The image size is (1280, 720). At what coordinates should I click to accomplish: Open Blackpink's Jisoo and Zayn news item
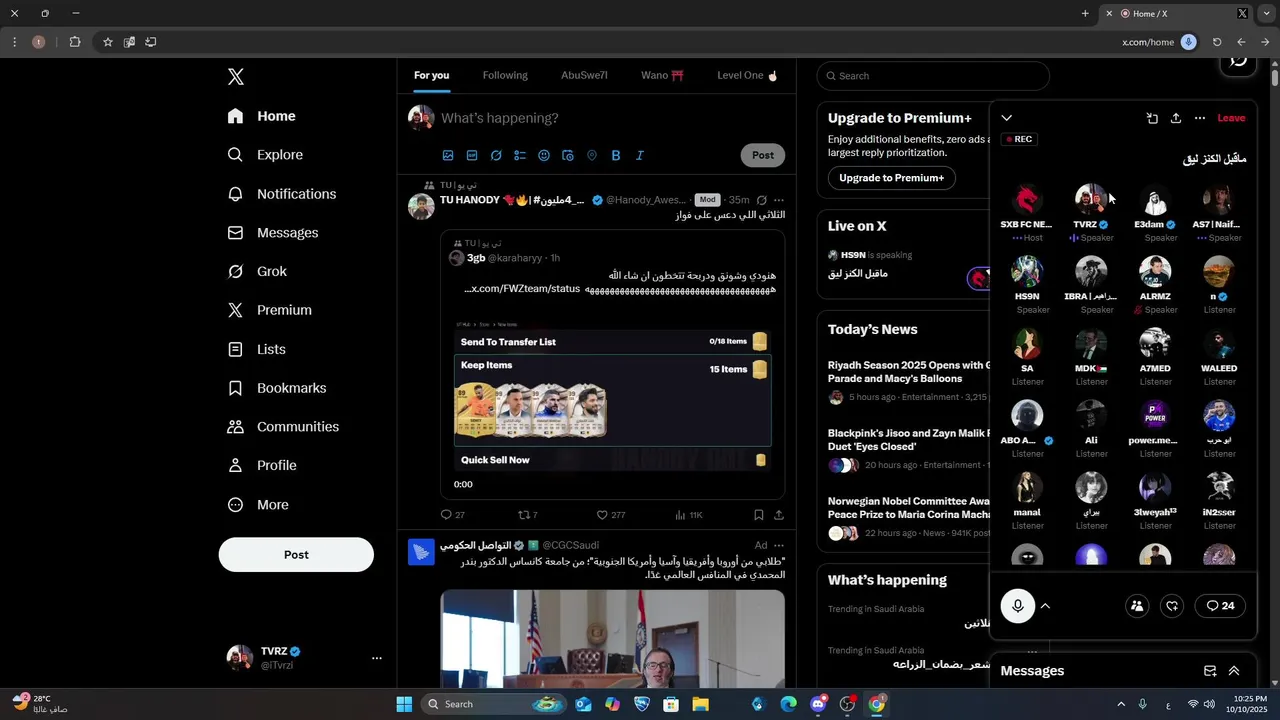pos(909,451)
